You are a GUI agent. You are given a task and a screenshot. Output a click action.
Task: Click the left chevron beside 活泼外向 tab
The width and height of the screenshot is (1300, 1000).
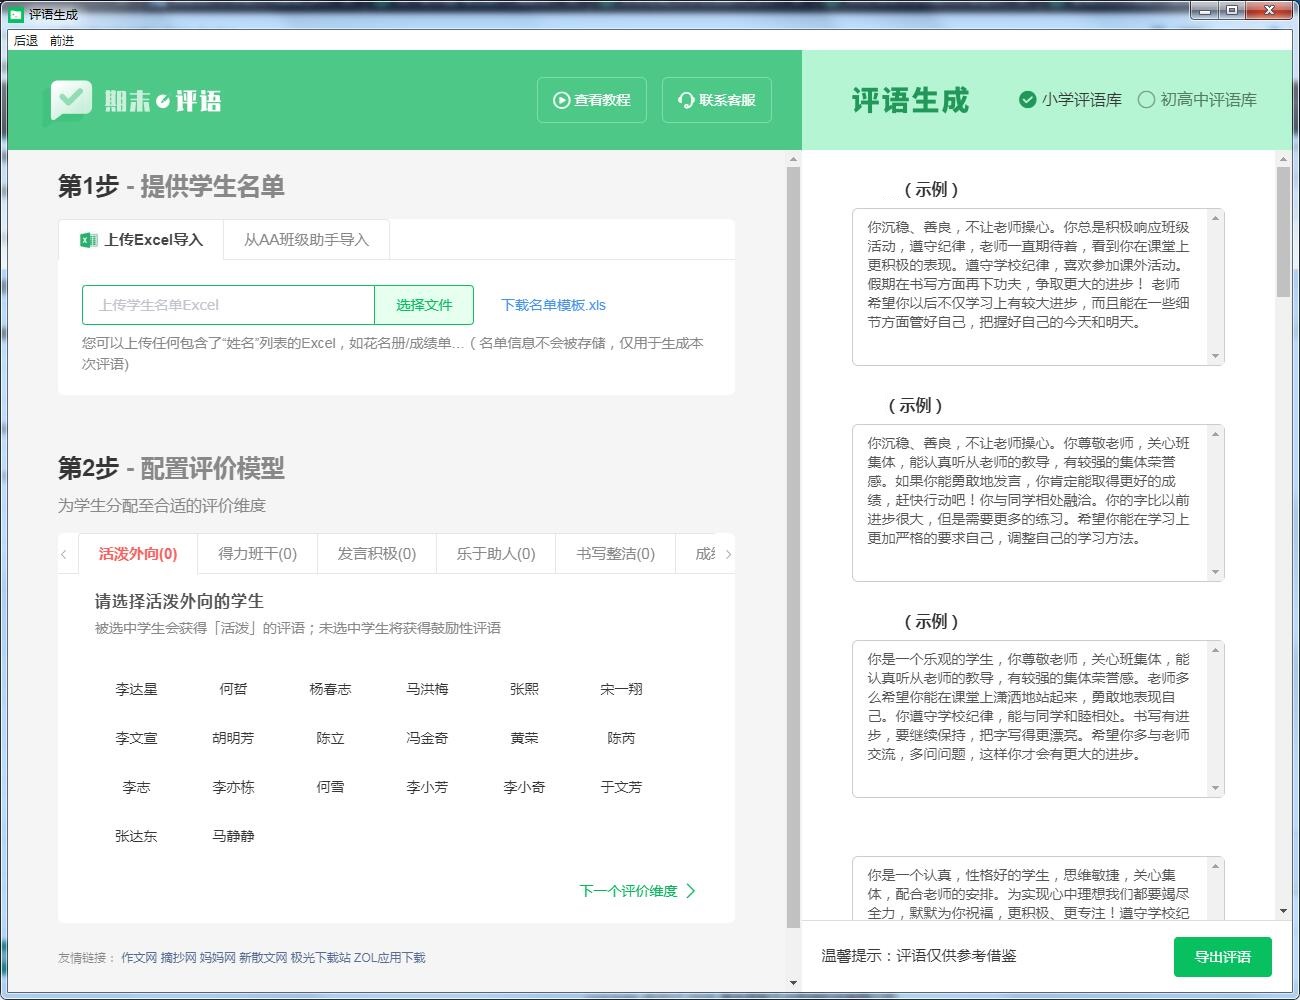65,553
